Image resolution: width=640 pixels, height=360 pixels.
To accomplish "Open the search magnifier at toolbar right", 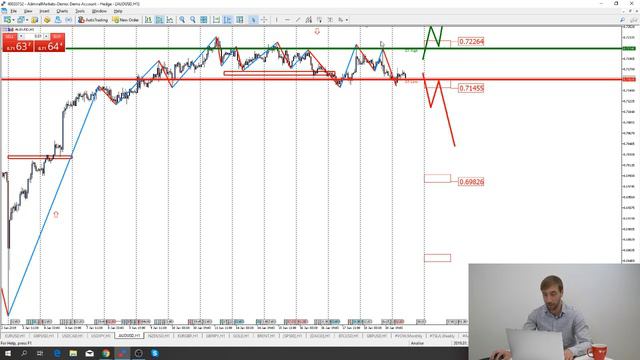I will pyautogui.click(x=622, y=20).
